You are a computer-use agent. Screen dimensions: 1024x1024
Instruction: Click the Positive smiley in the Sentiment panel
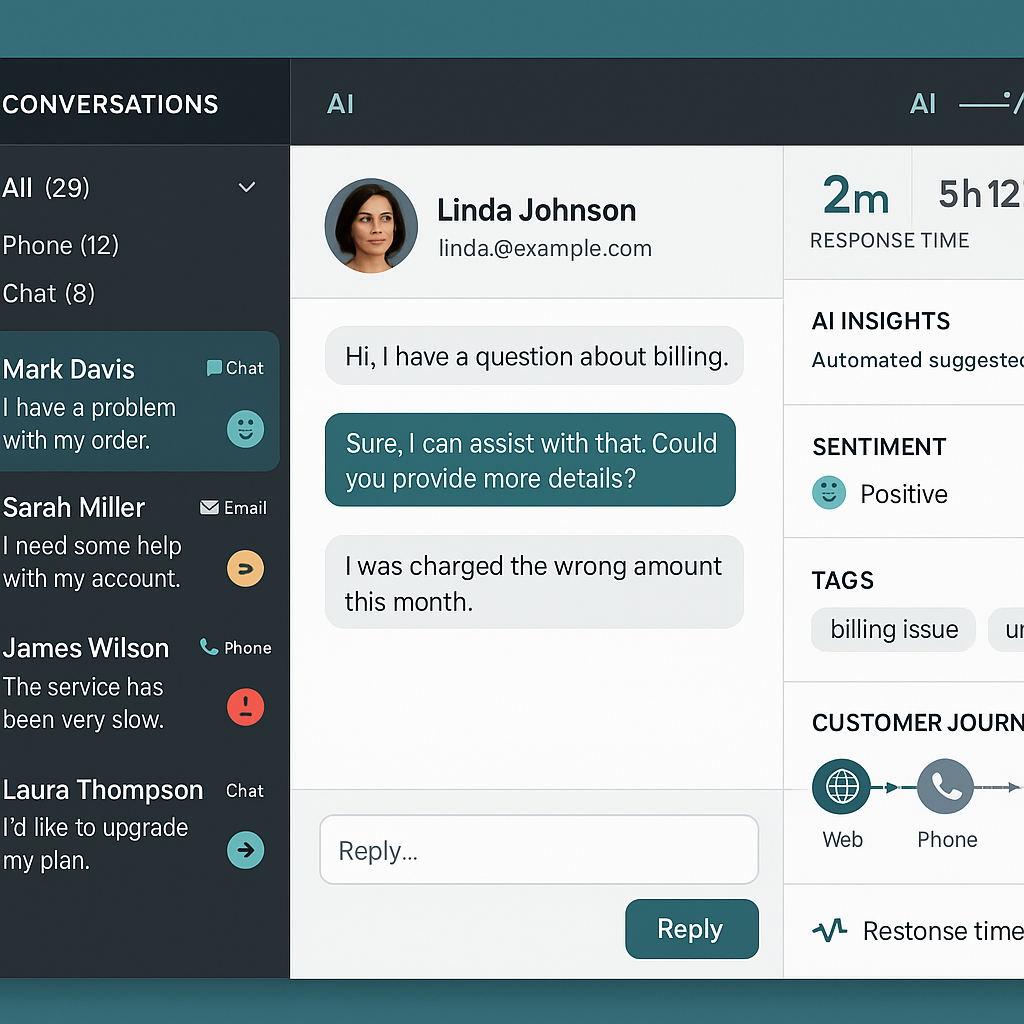point(828,493)
